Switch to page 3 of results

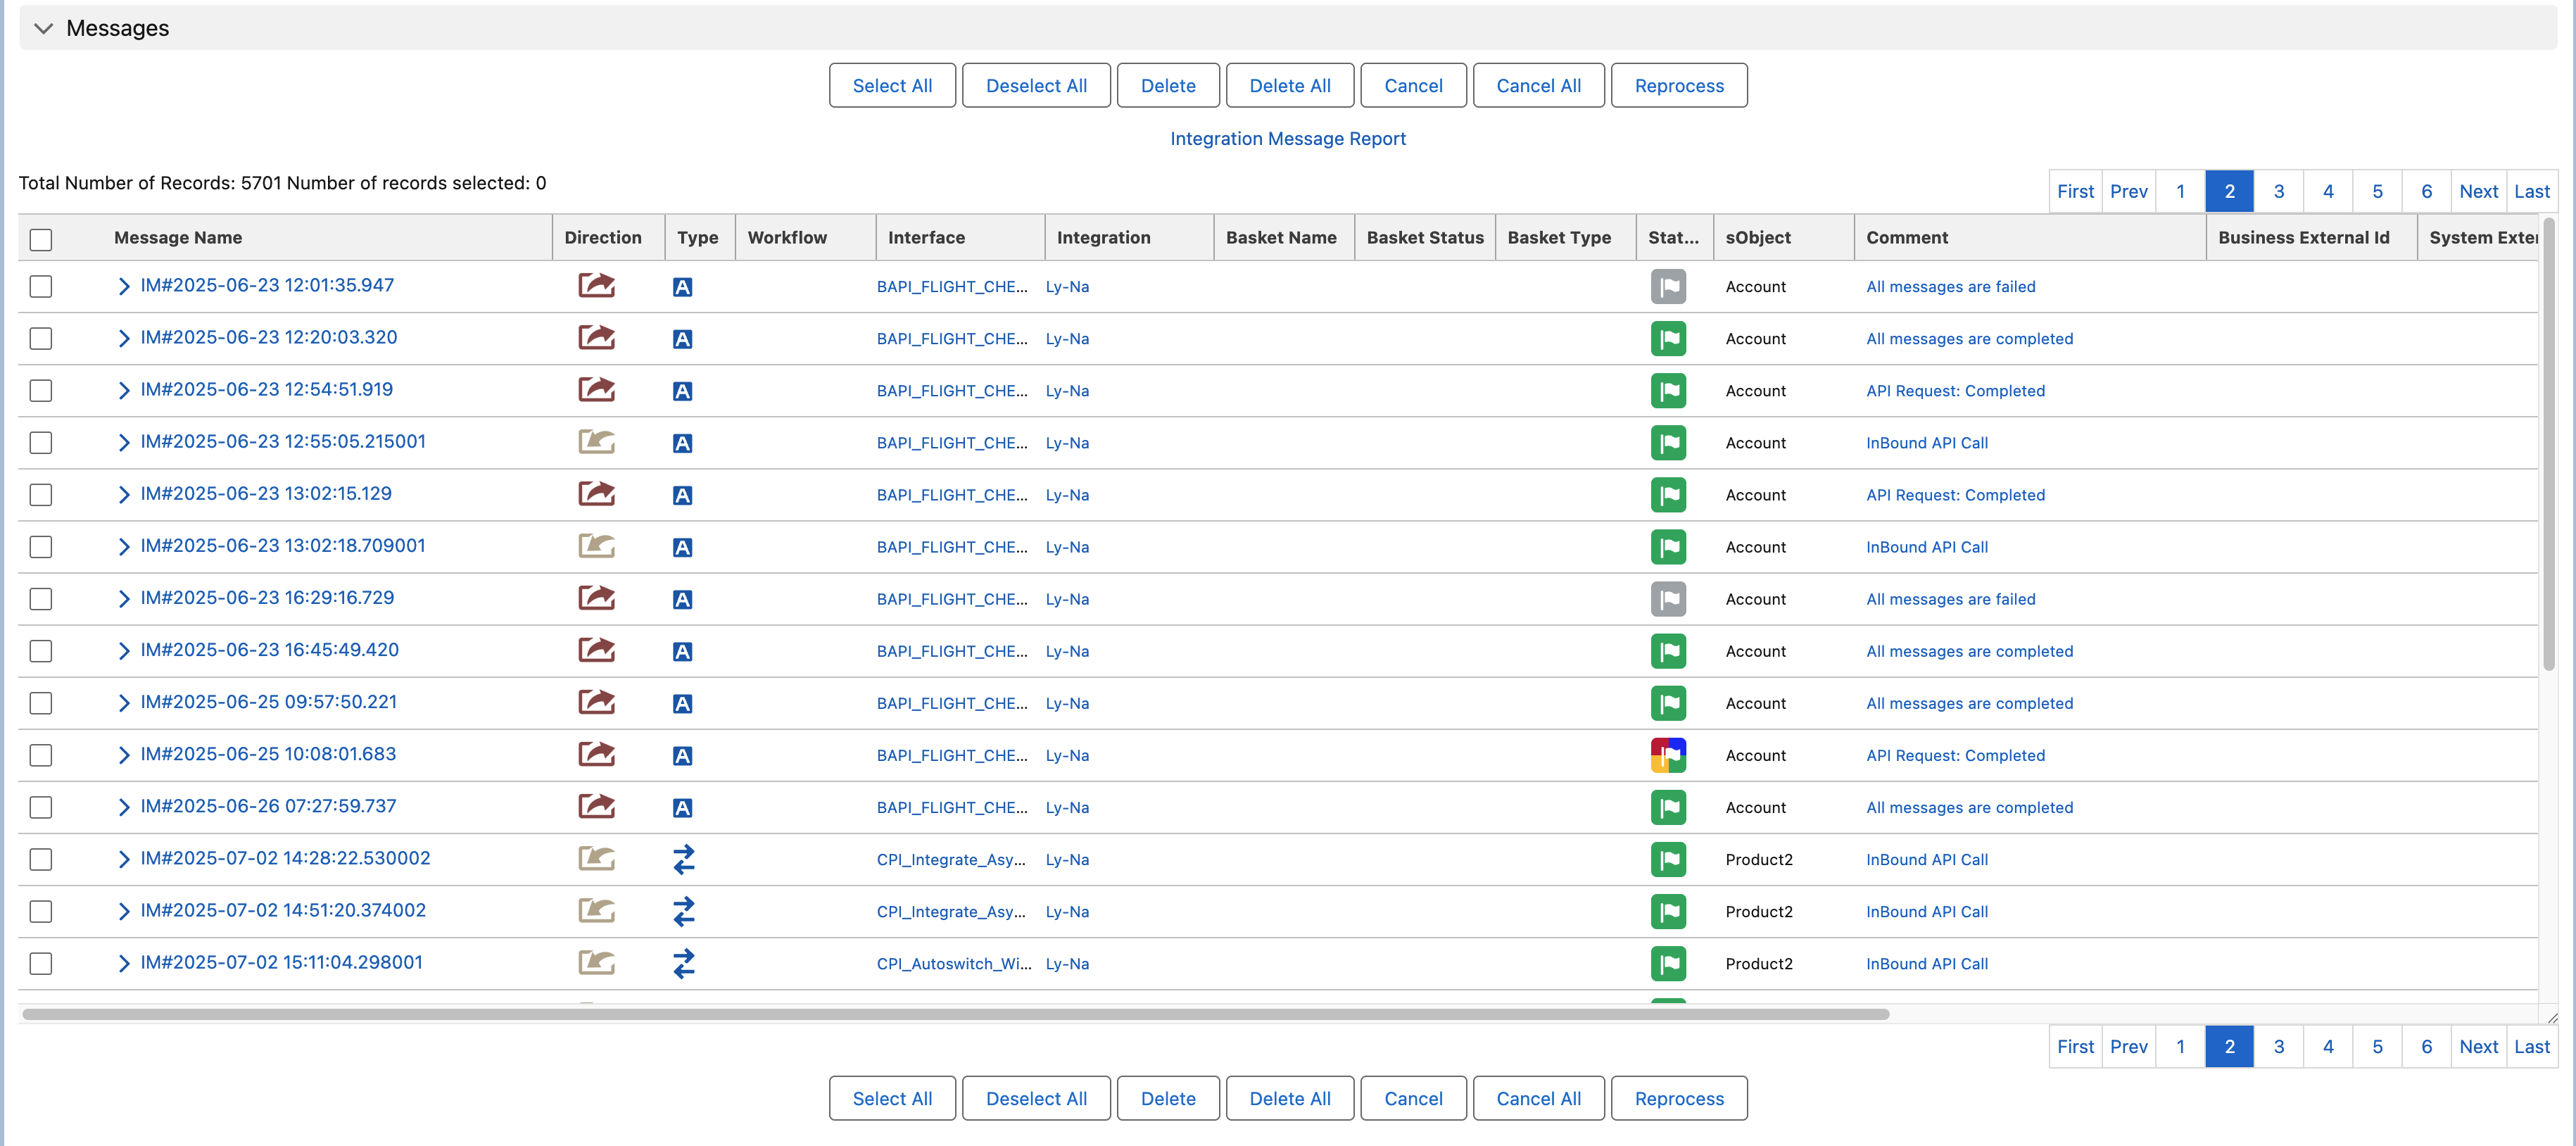(2279, 191)
